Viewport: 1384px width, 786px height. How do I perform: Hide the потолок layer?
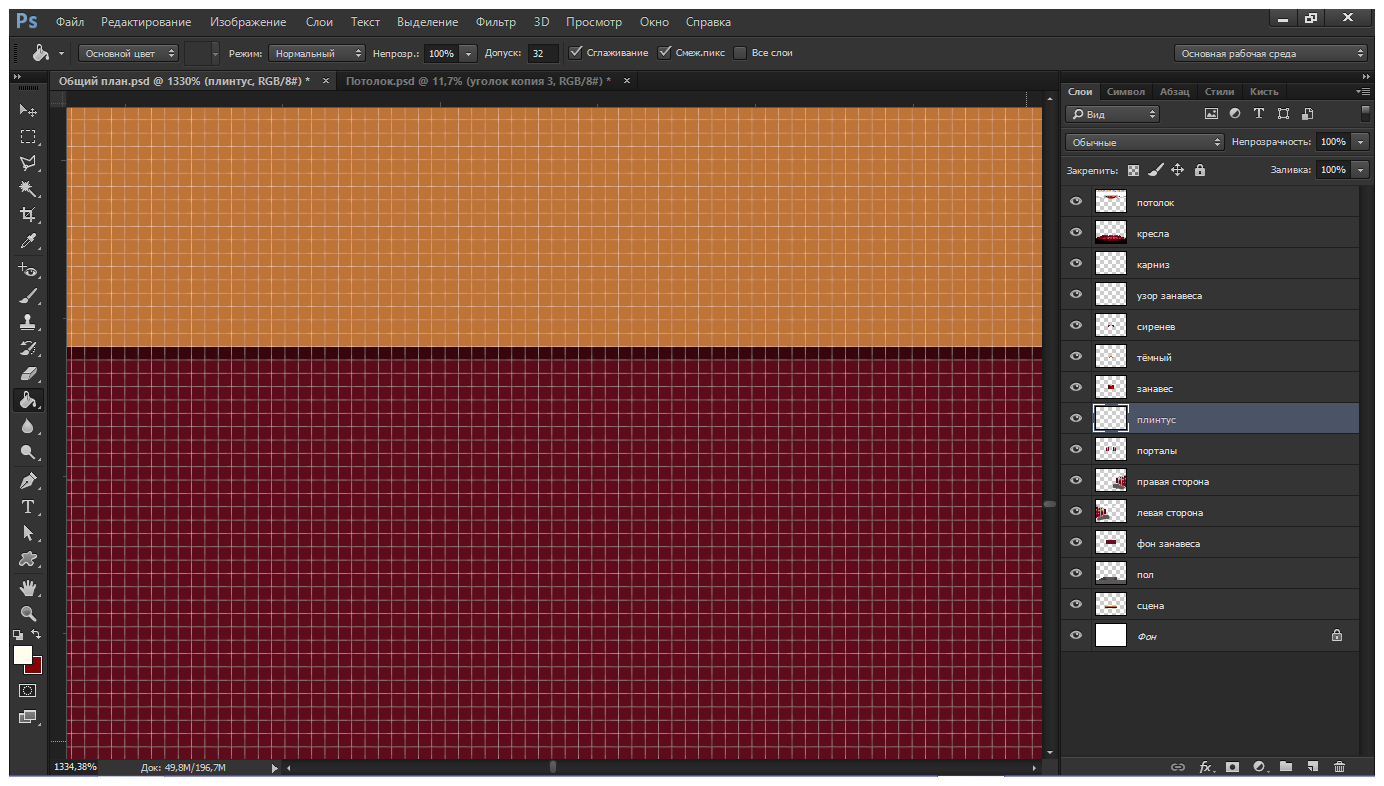point(1076,202)
